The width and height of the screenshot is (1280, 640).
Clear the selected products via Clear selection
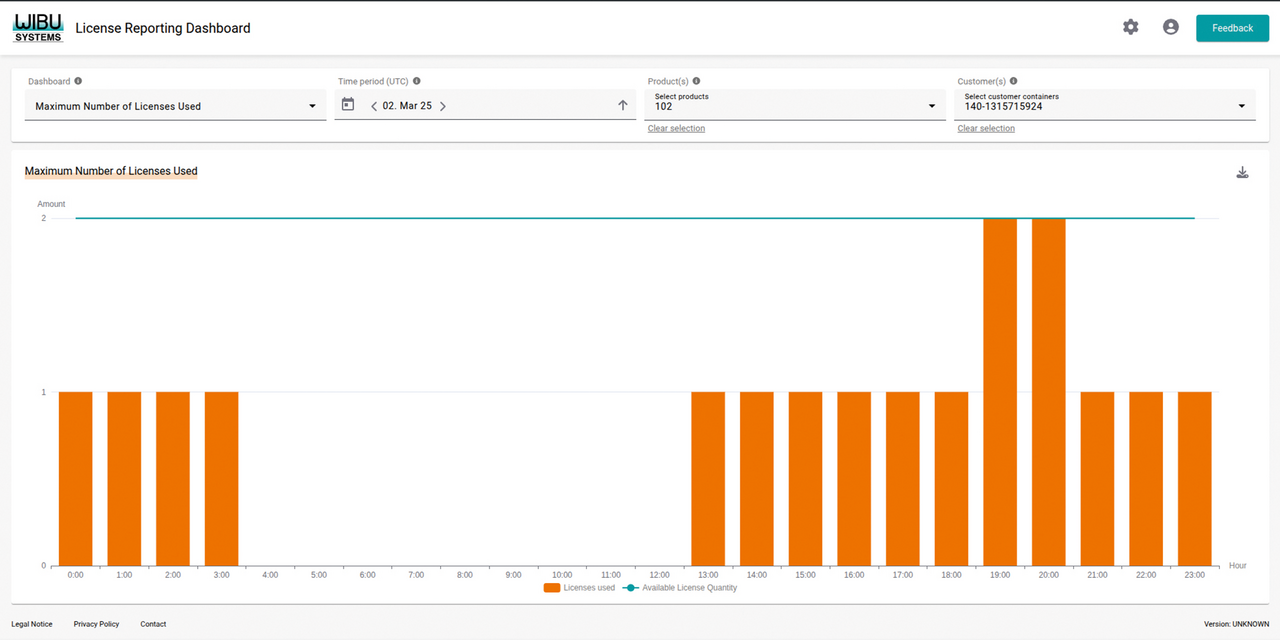(676, 128)
